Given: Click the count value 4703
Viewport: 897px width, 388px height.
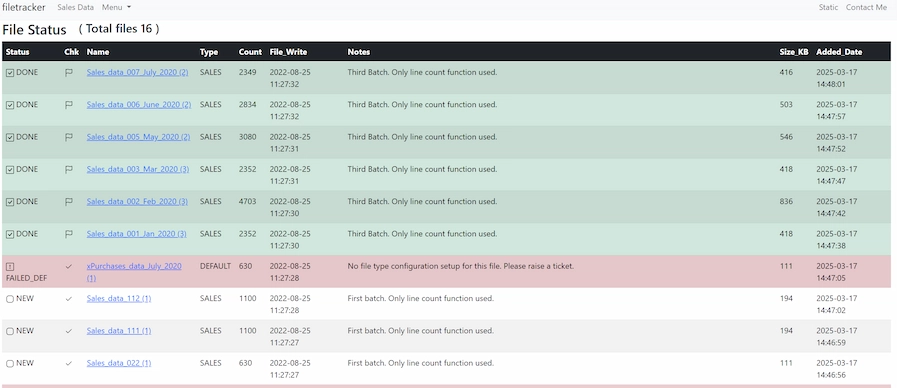Looking at the screenshot, I should pyautogui.click(x=248, y=202).
